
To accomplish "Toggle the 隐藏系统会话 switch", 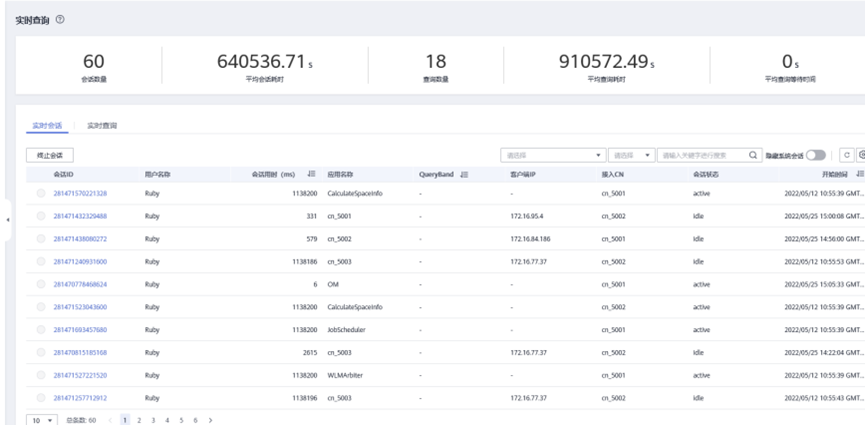I will [816, 155].
